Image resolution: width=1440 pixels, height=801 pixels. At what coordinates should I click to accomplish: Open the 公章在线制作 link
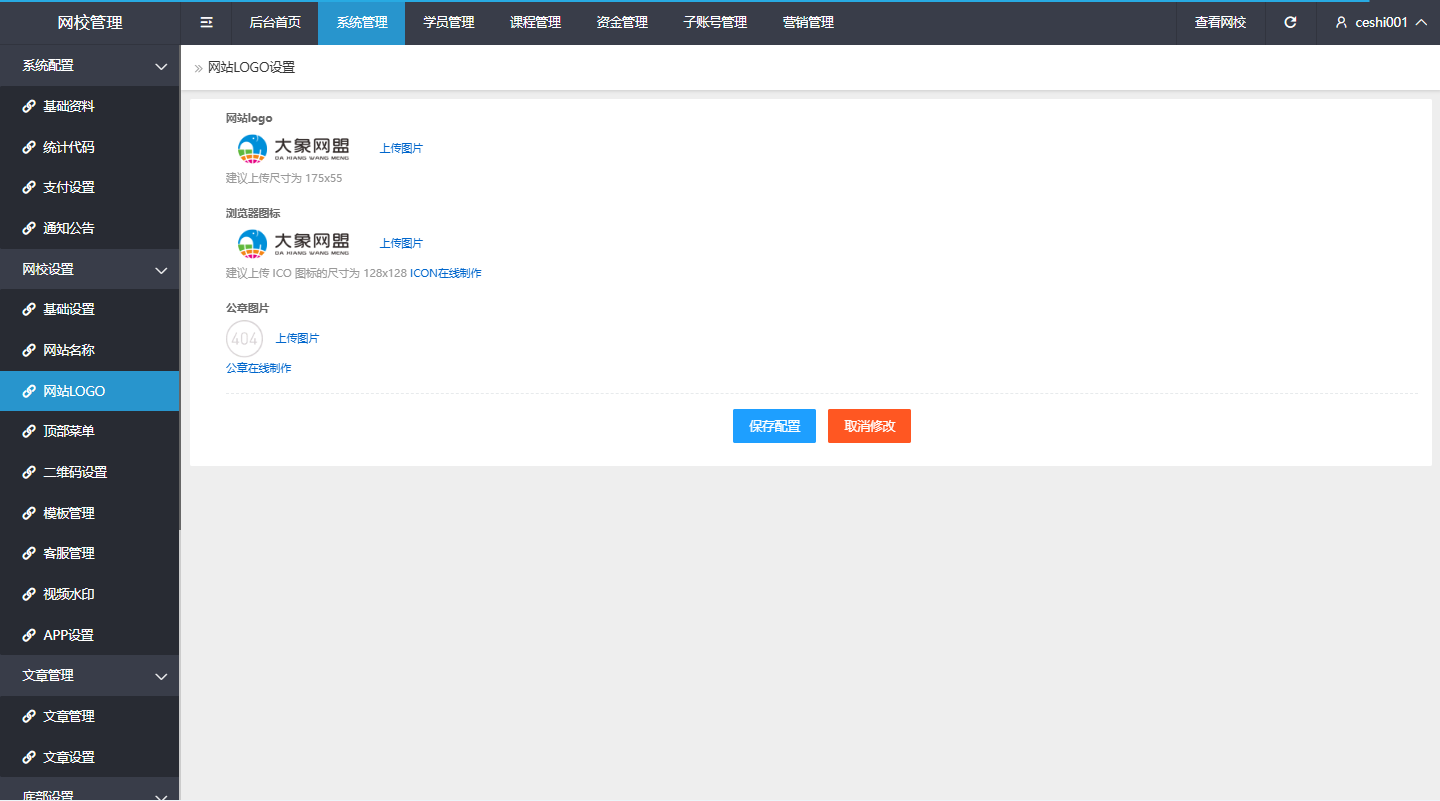[x=259, y=368]
